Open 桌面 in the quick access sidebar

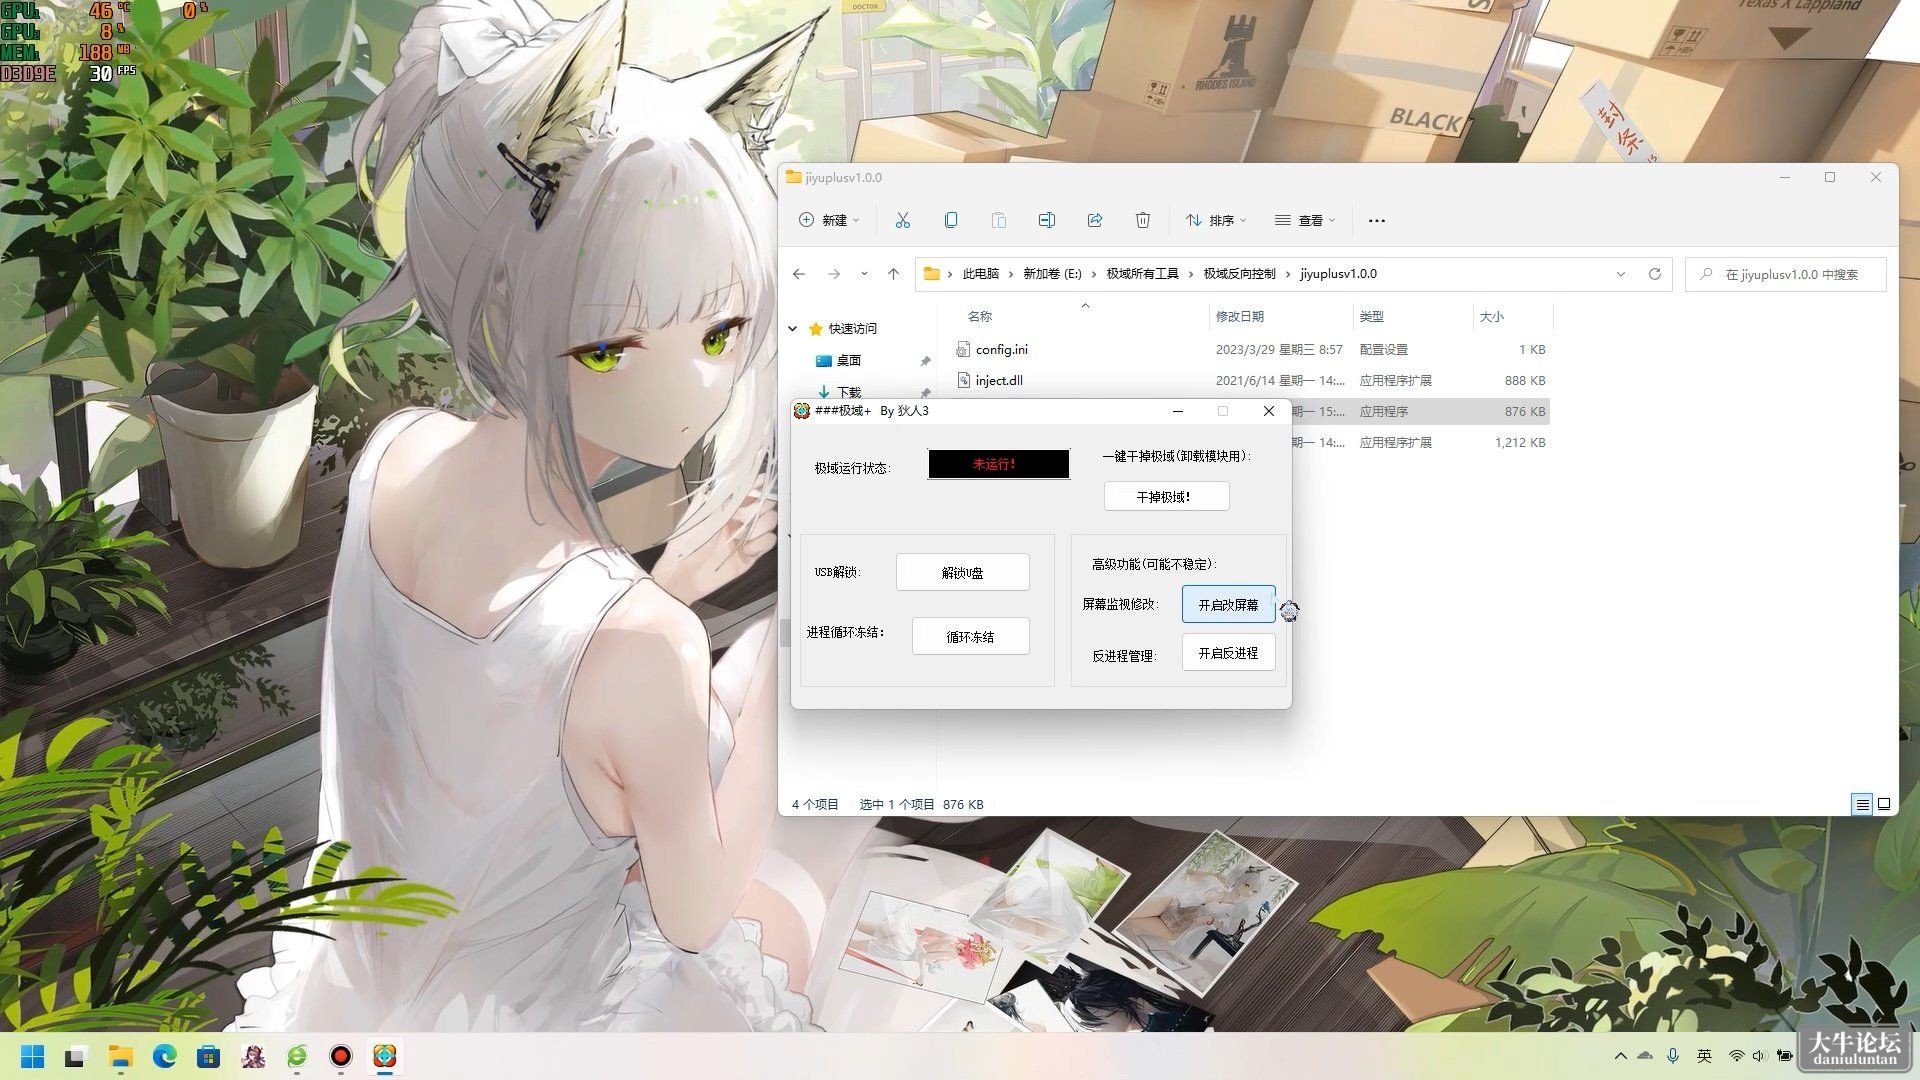pos(849,360)
